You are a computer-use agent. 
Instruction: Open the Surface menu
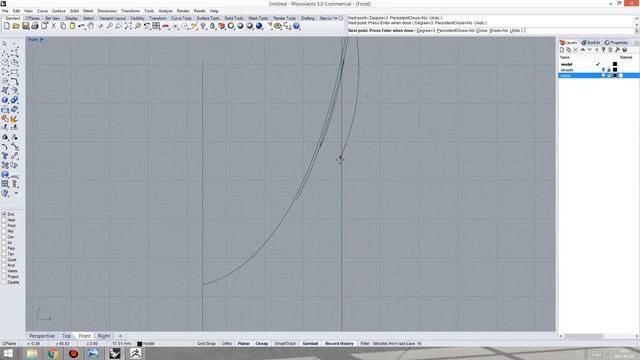point(58,11)
